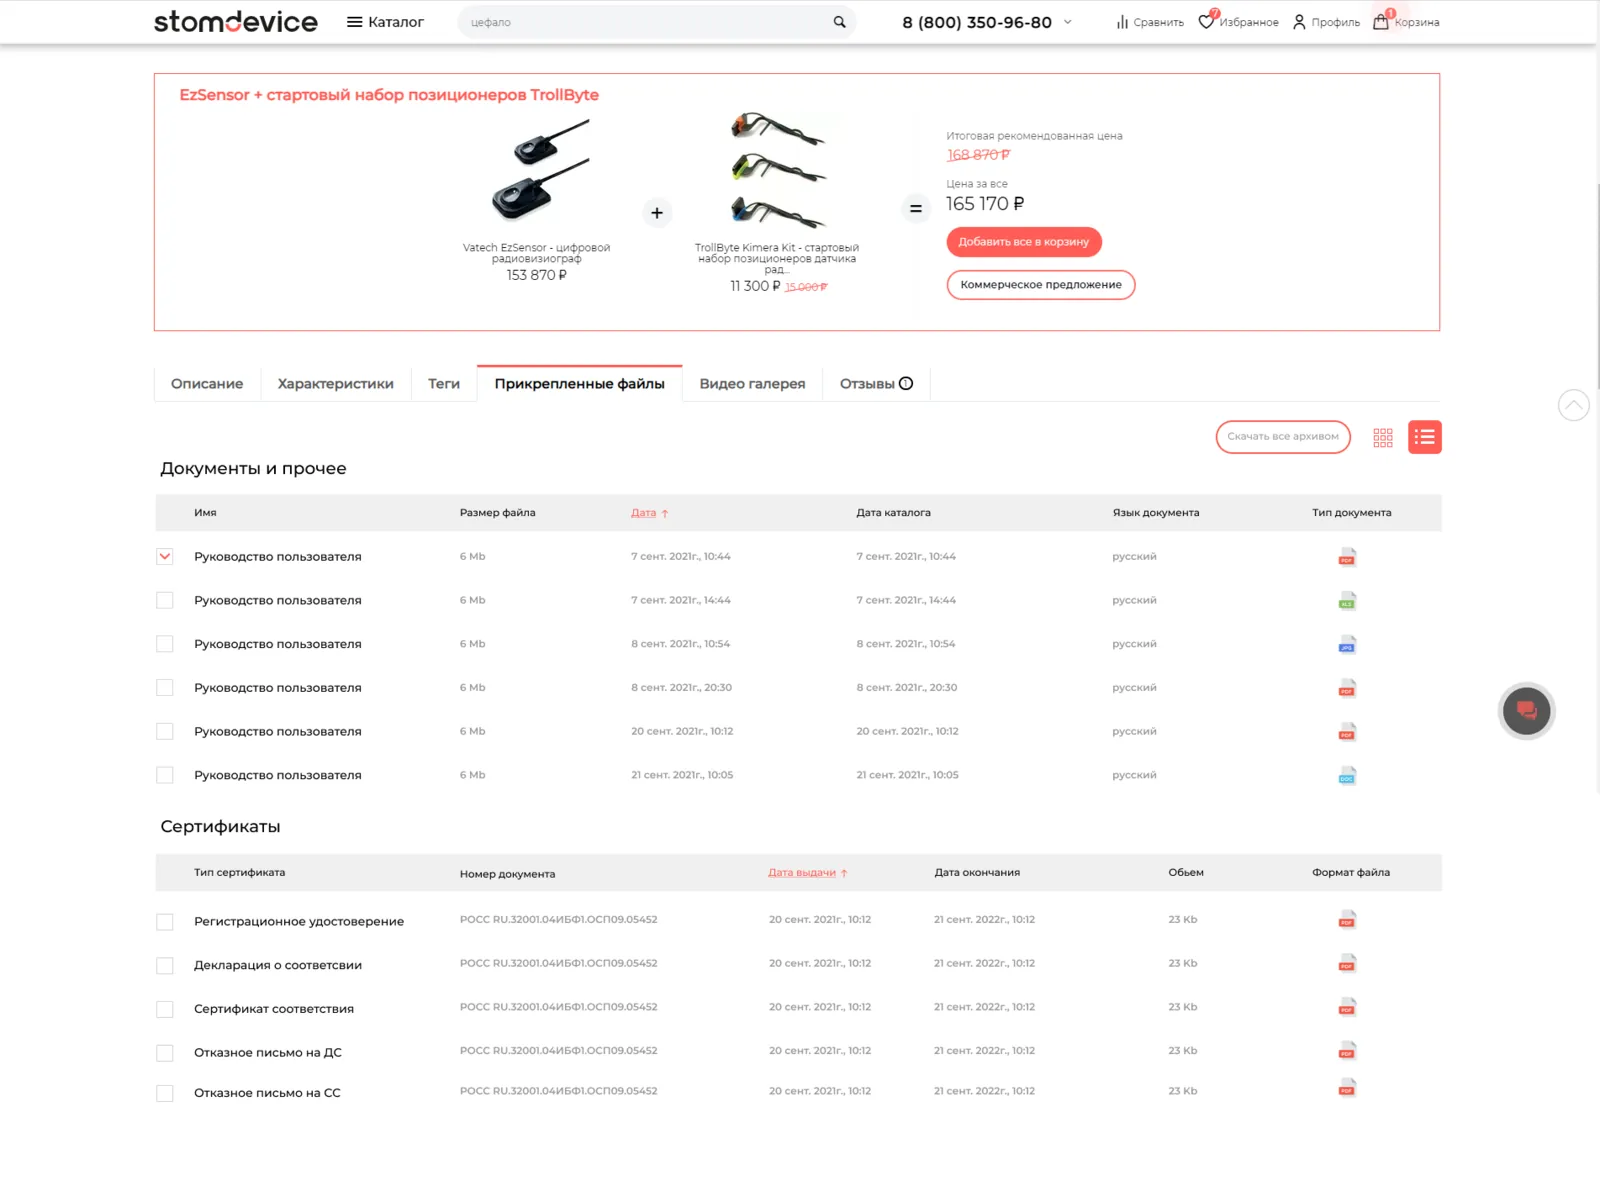Download PDF of Отказное письмо на ДС
The width and height of the screenshot is (1600, 1202).
pyautogui.click(x=1347, y=1051)
